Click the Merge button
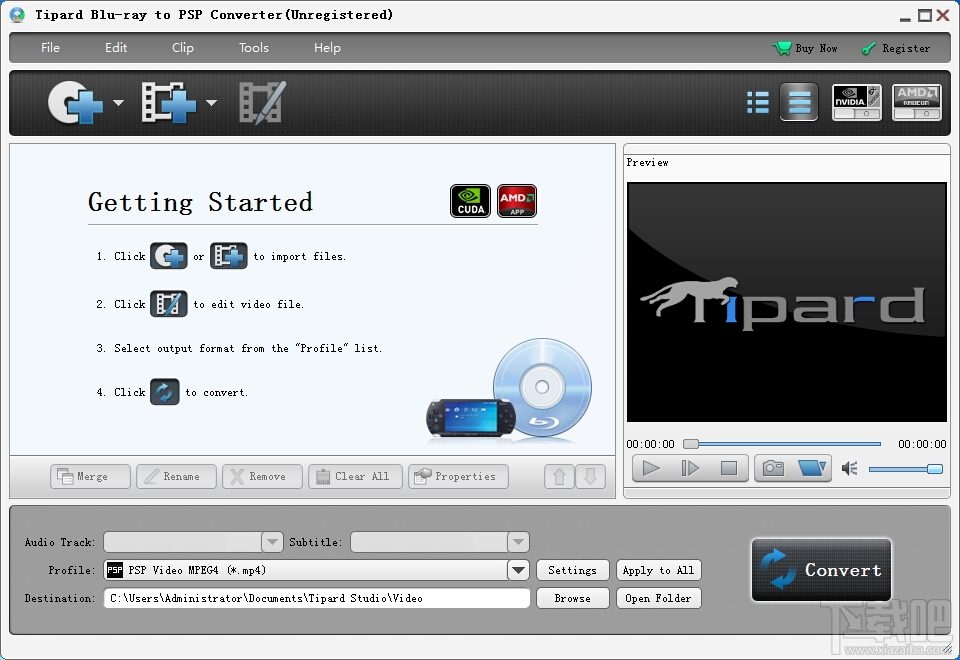Image resolution: width=960 pixels, height=660 pixels. point(90,476)
